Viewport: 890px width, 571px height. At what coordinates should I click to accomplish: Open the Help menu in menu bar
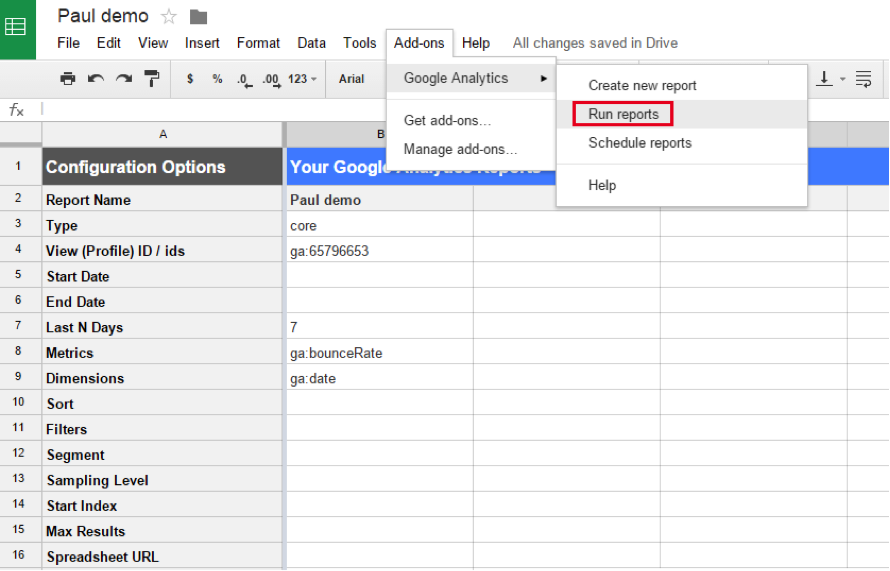coord(476,43)
